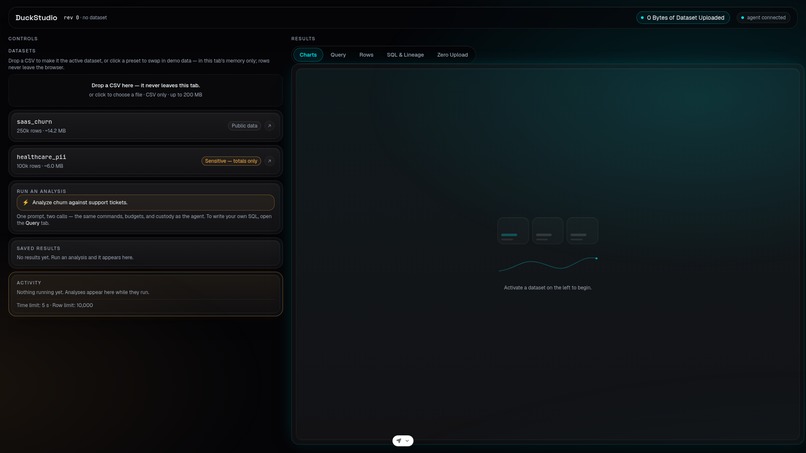Click the Public data badge
This screenshot has height=453, width=806.
tap(244, 126)
